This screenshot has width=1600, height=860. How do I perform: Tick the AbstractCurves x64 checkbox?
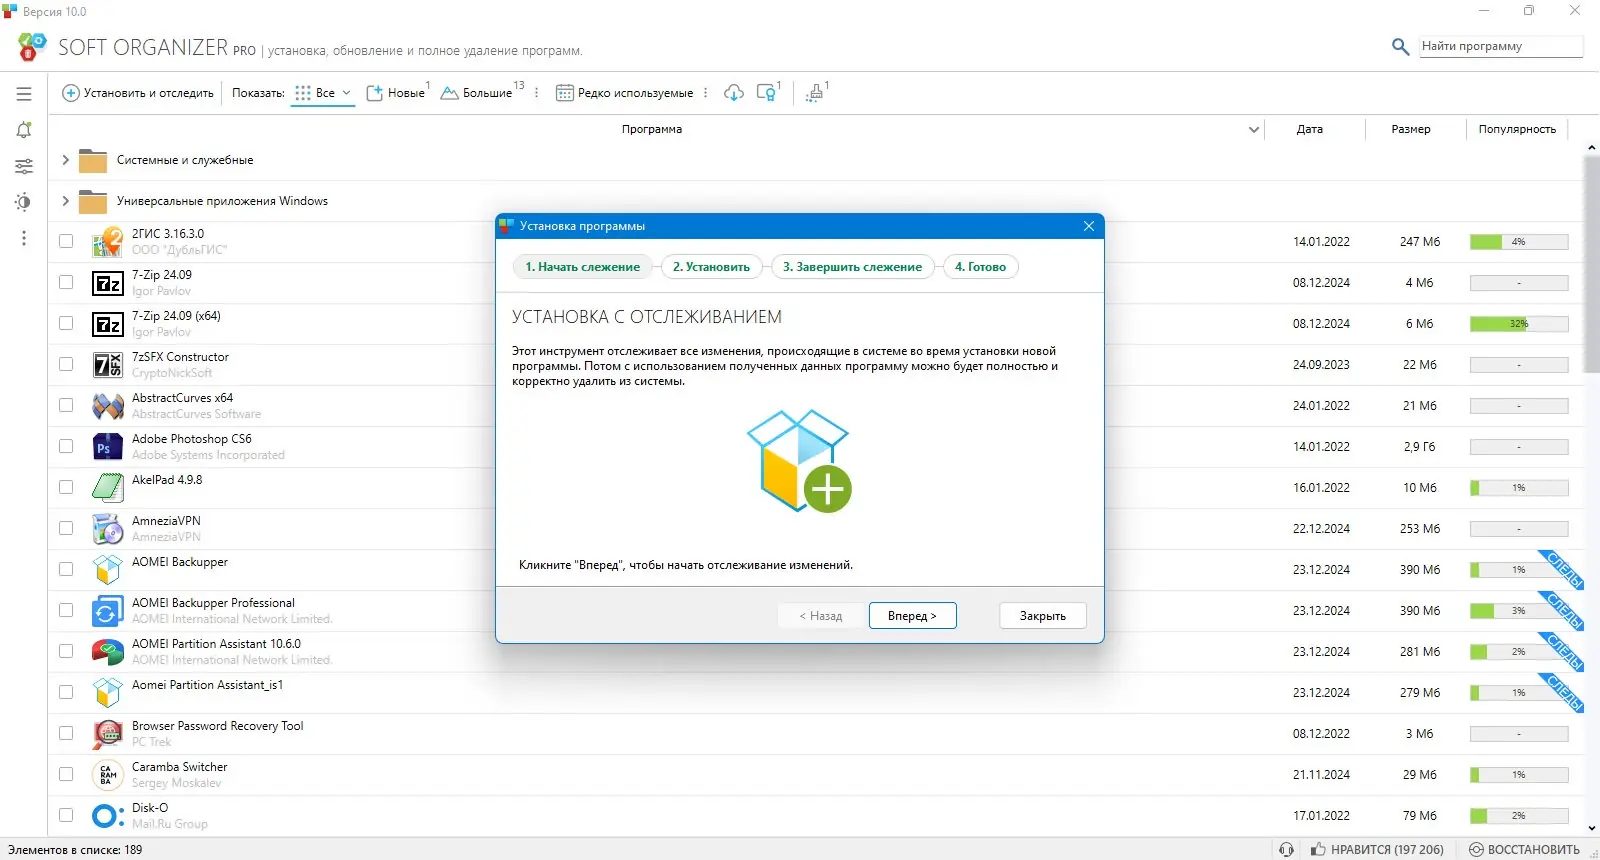coord(66,405)
